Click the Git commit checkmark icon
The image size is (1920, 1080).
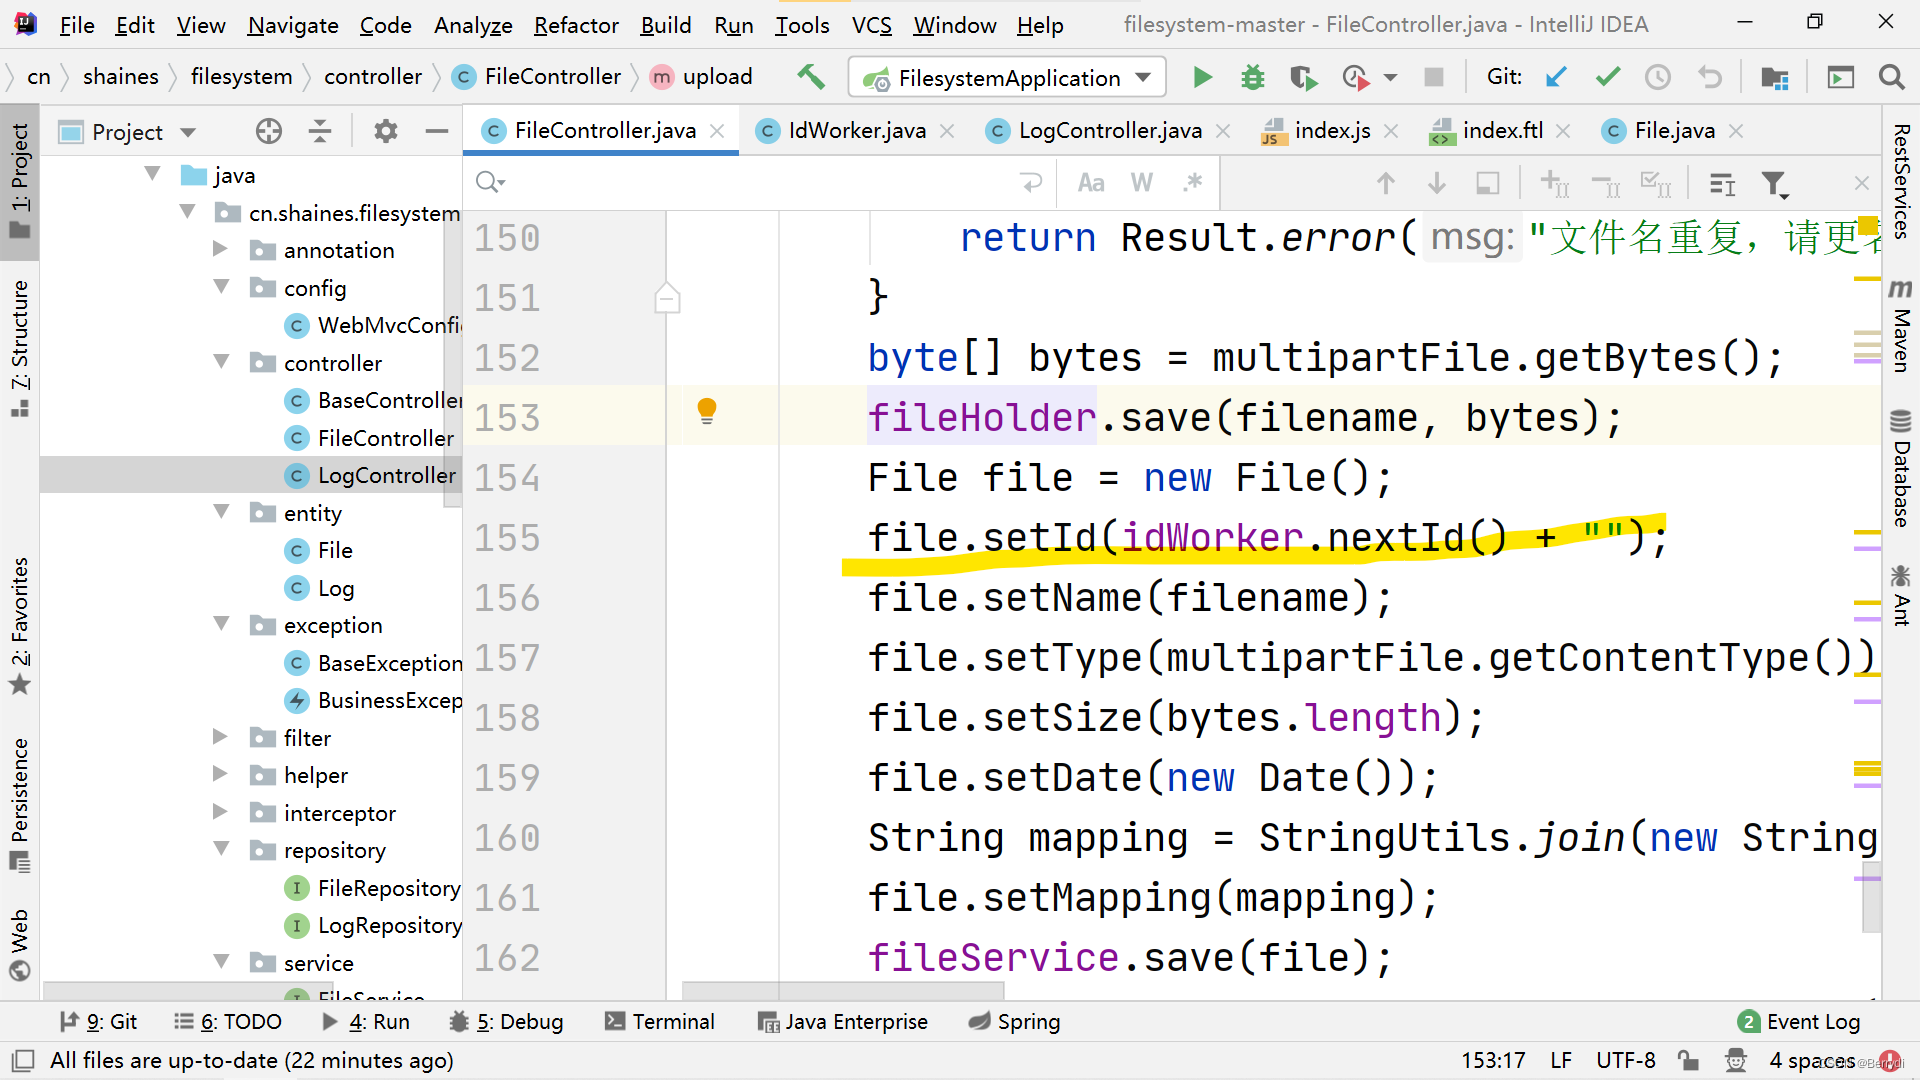click(1607, 77)
